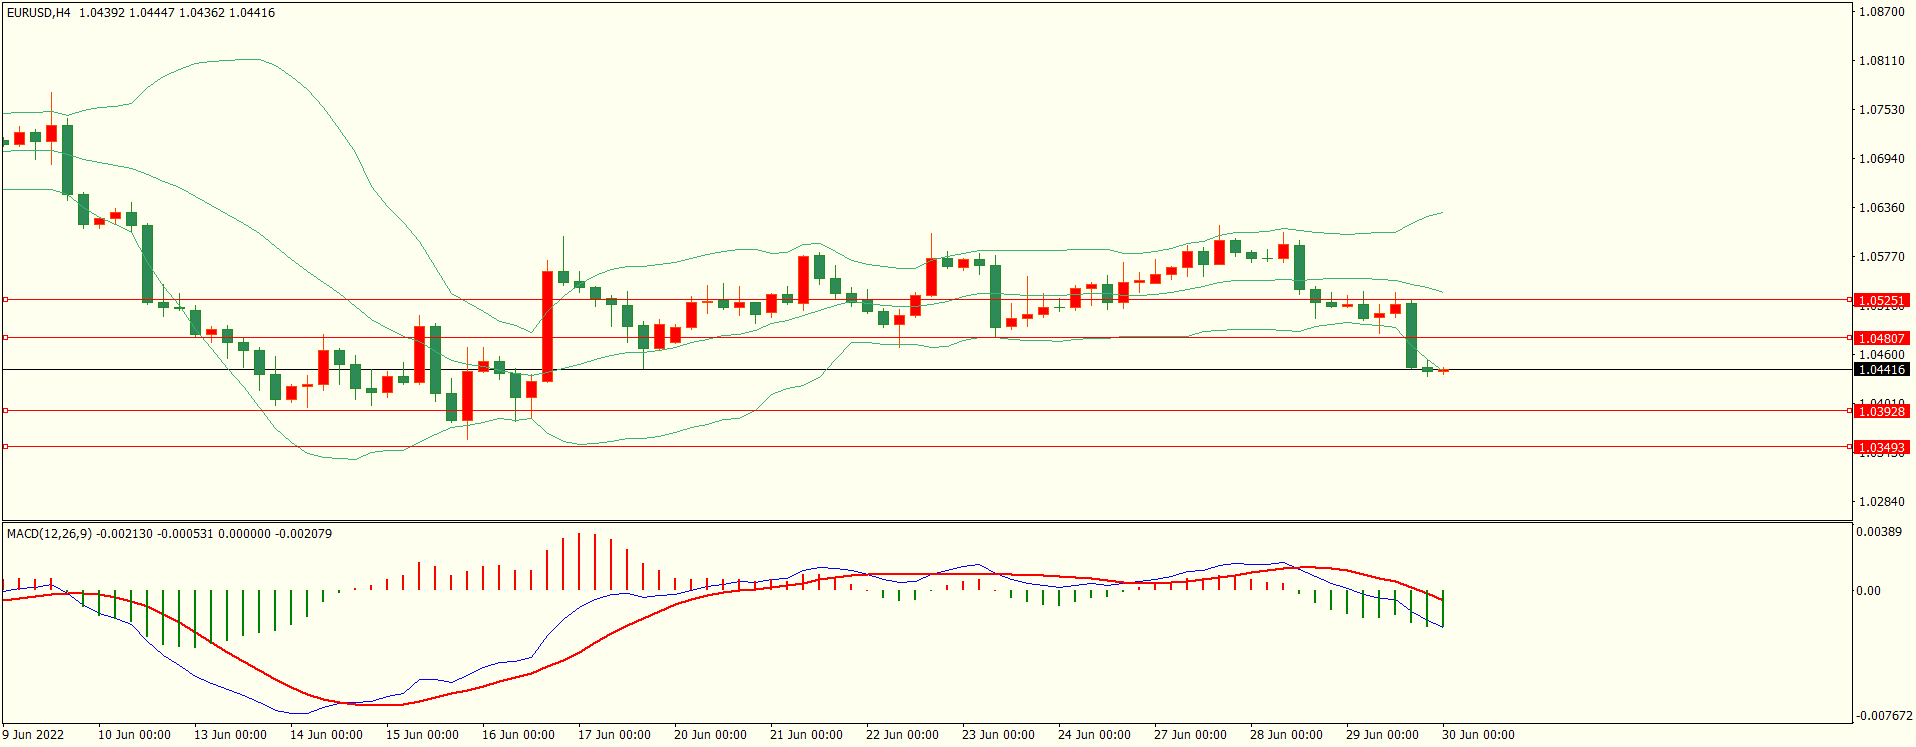
Task: Click the 9 Jun 2022 date label
Action: 33,735
